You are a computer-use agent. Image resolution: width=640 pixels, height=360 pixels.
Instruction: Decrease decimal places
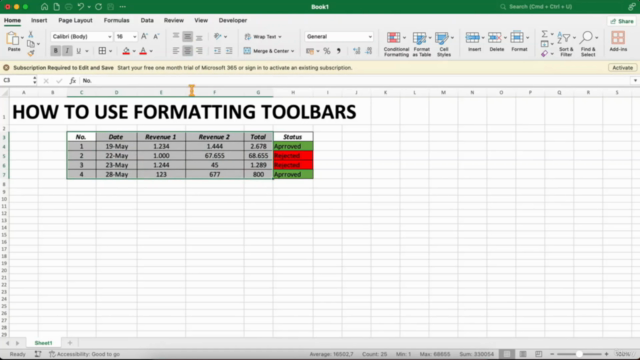coord(369,51)
